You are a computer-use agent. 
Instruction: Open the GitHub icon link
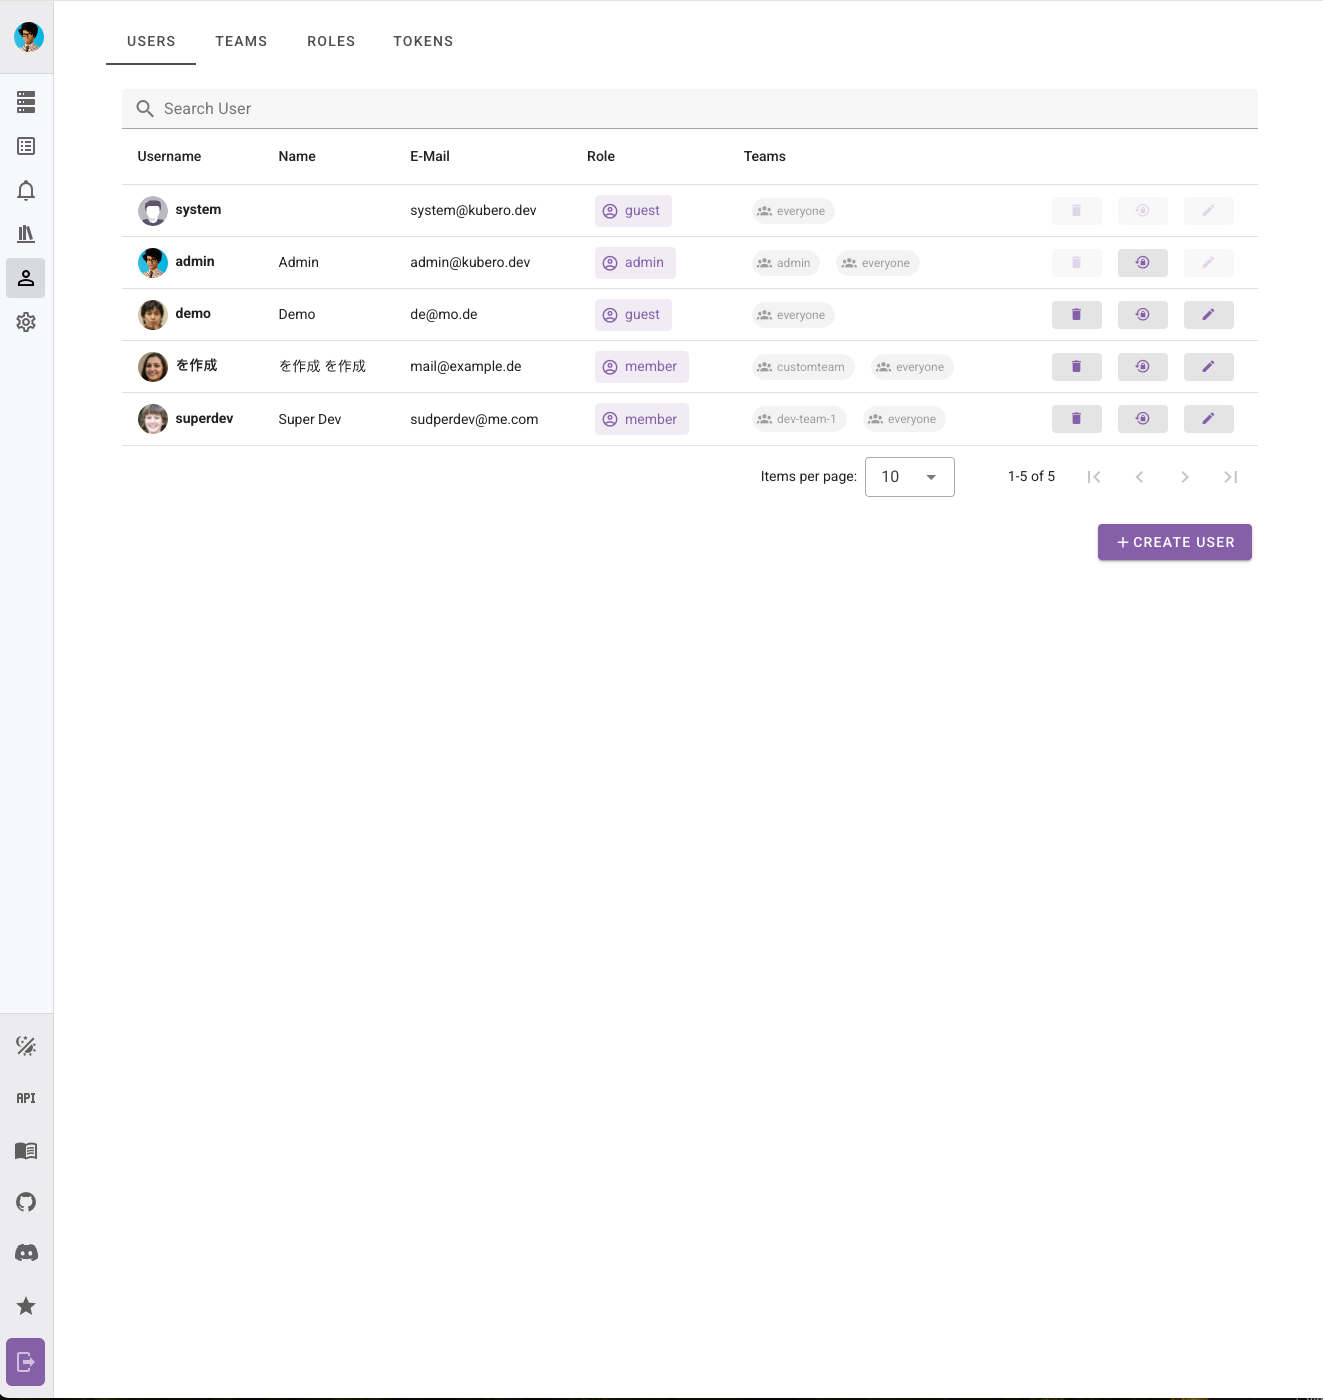click(26, 1202)
